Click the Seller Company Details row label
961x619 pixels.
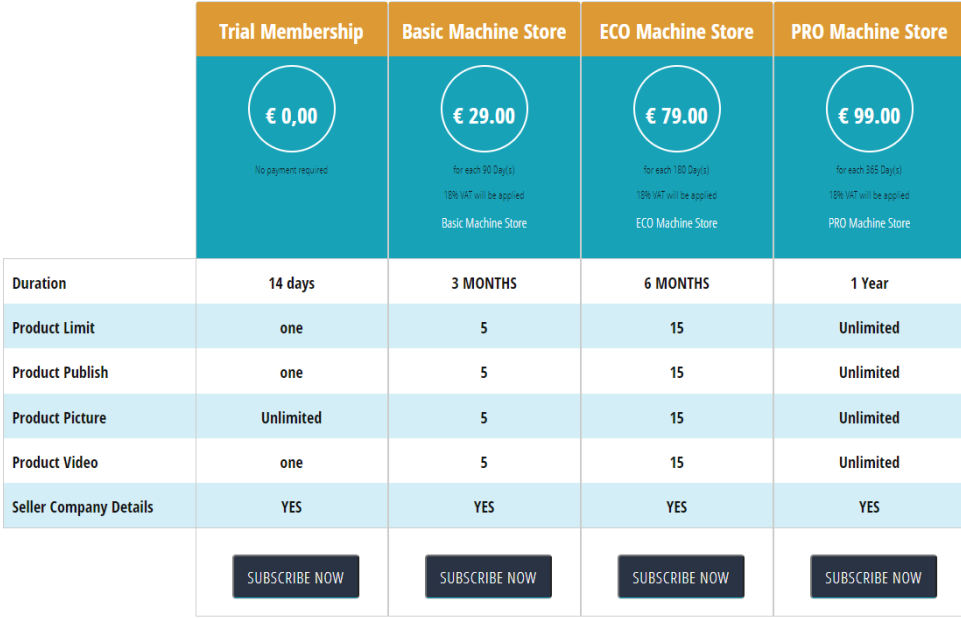tap(83, 507)
